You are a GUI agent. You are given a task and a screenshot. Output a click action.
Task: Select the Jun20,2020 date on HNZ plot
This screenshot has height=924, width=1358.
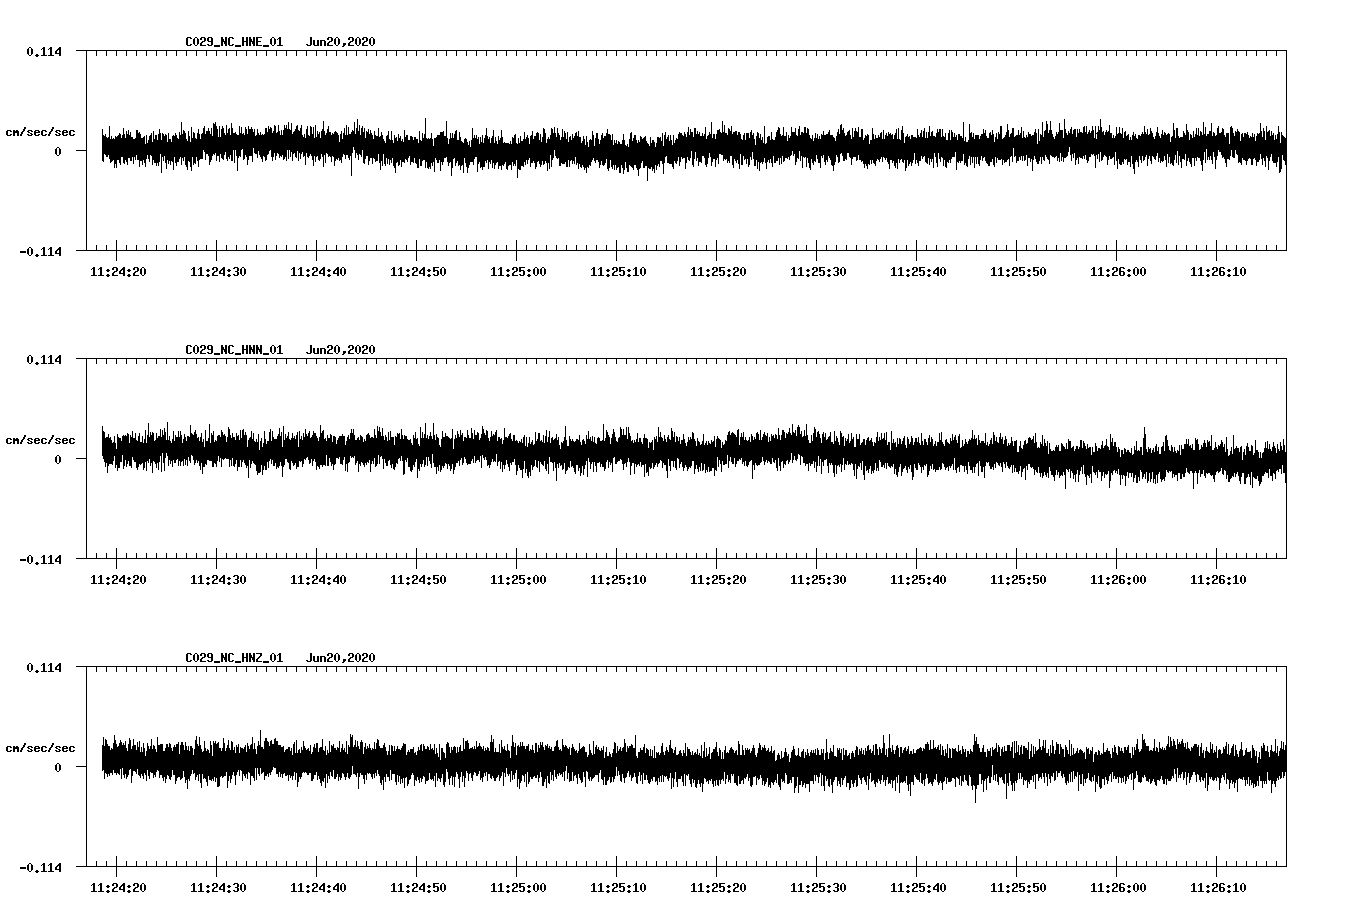tap(341, 658)
